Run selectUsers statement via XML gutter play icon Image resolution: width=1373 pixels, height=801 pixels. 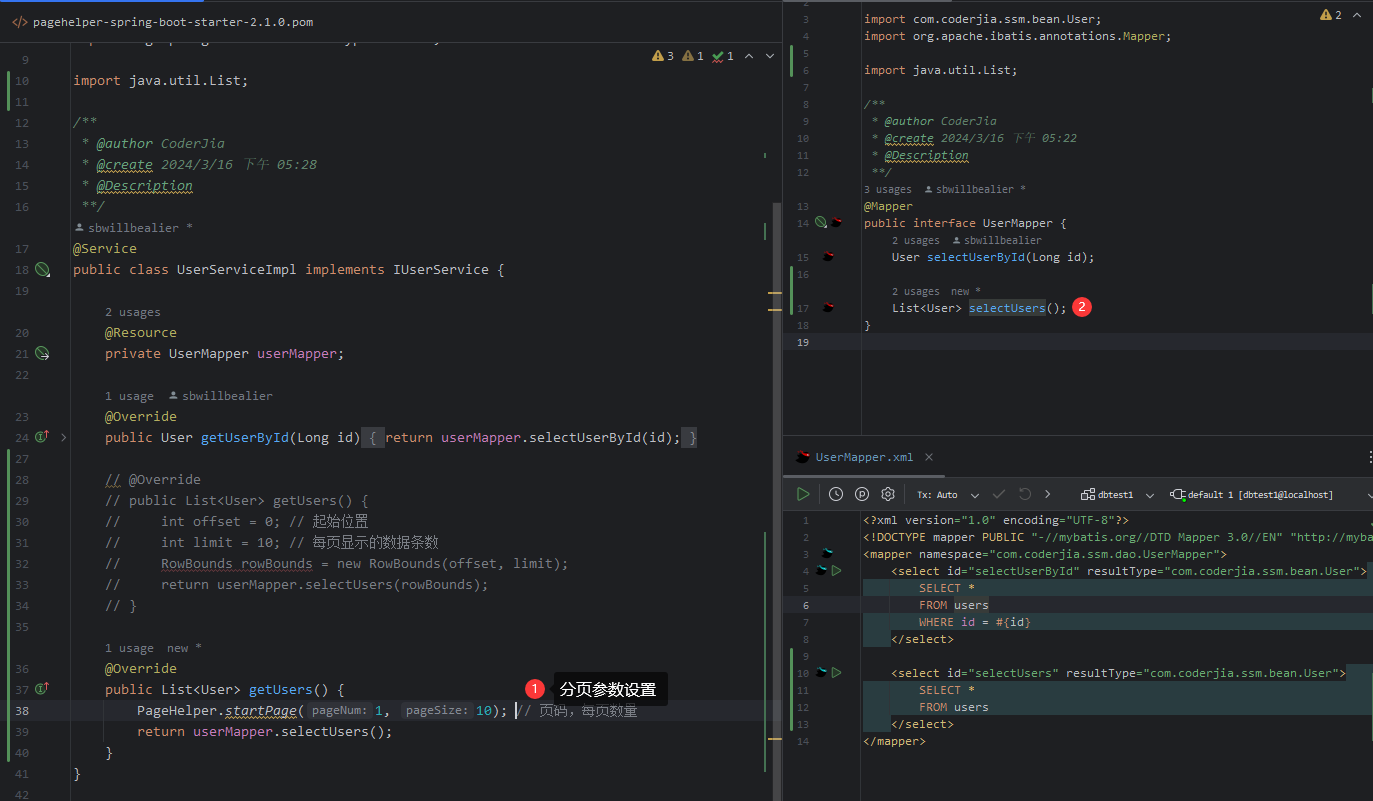click(838, 672)
